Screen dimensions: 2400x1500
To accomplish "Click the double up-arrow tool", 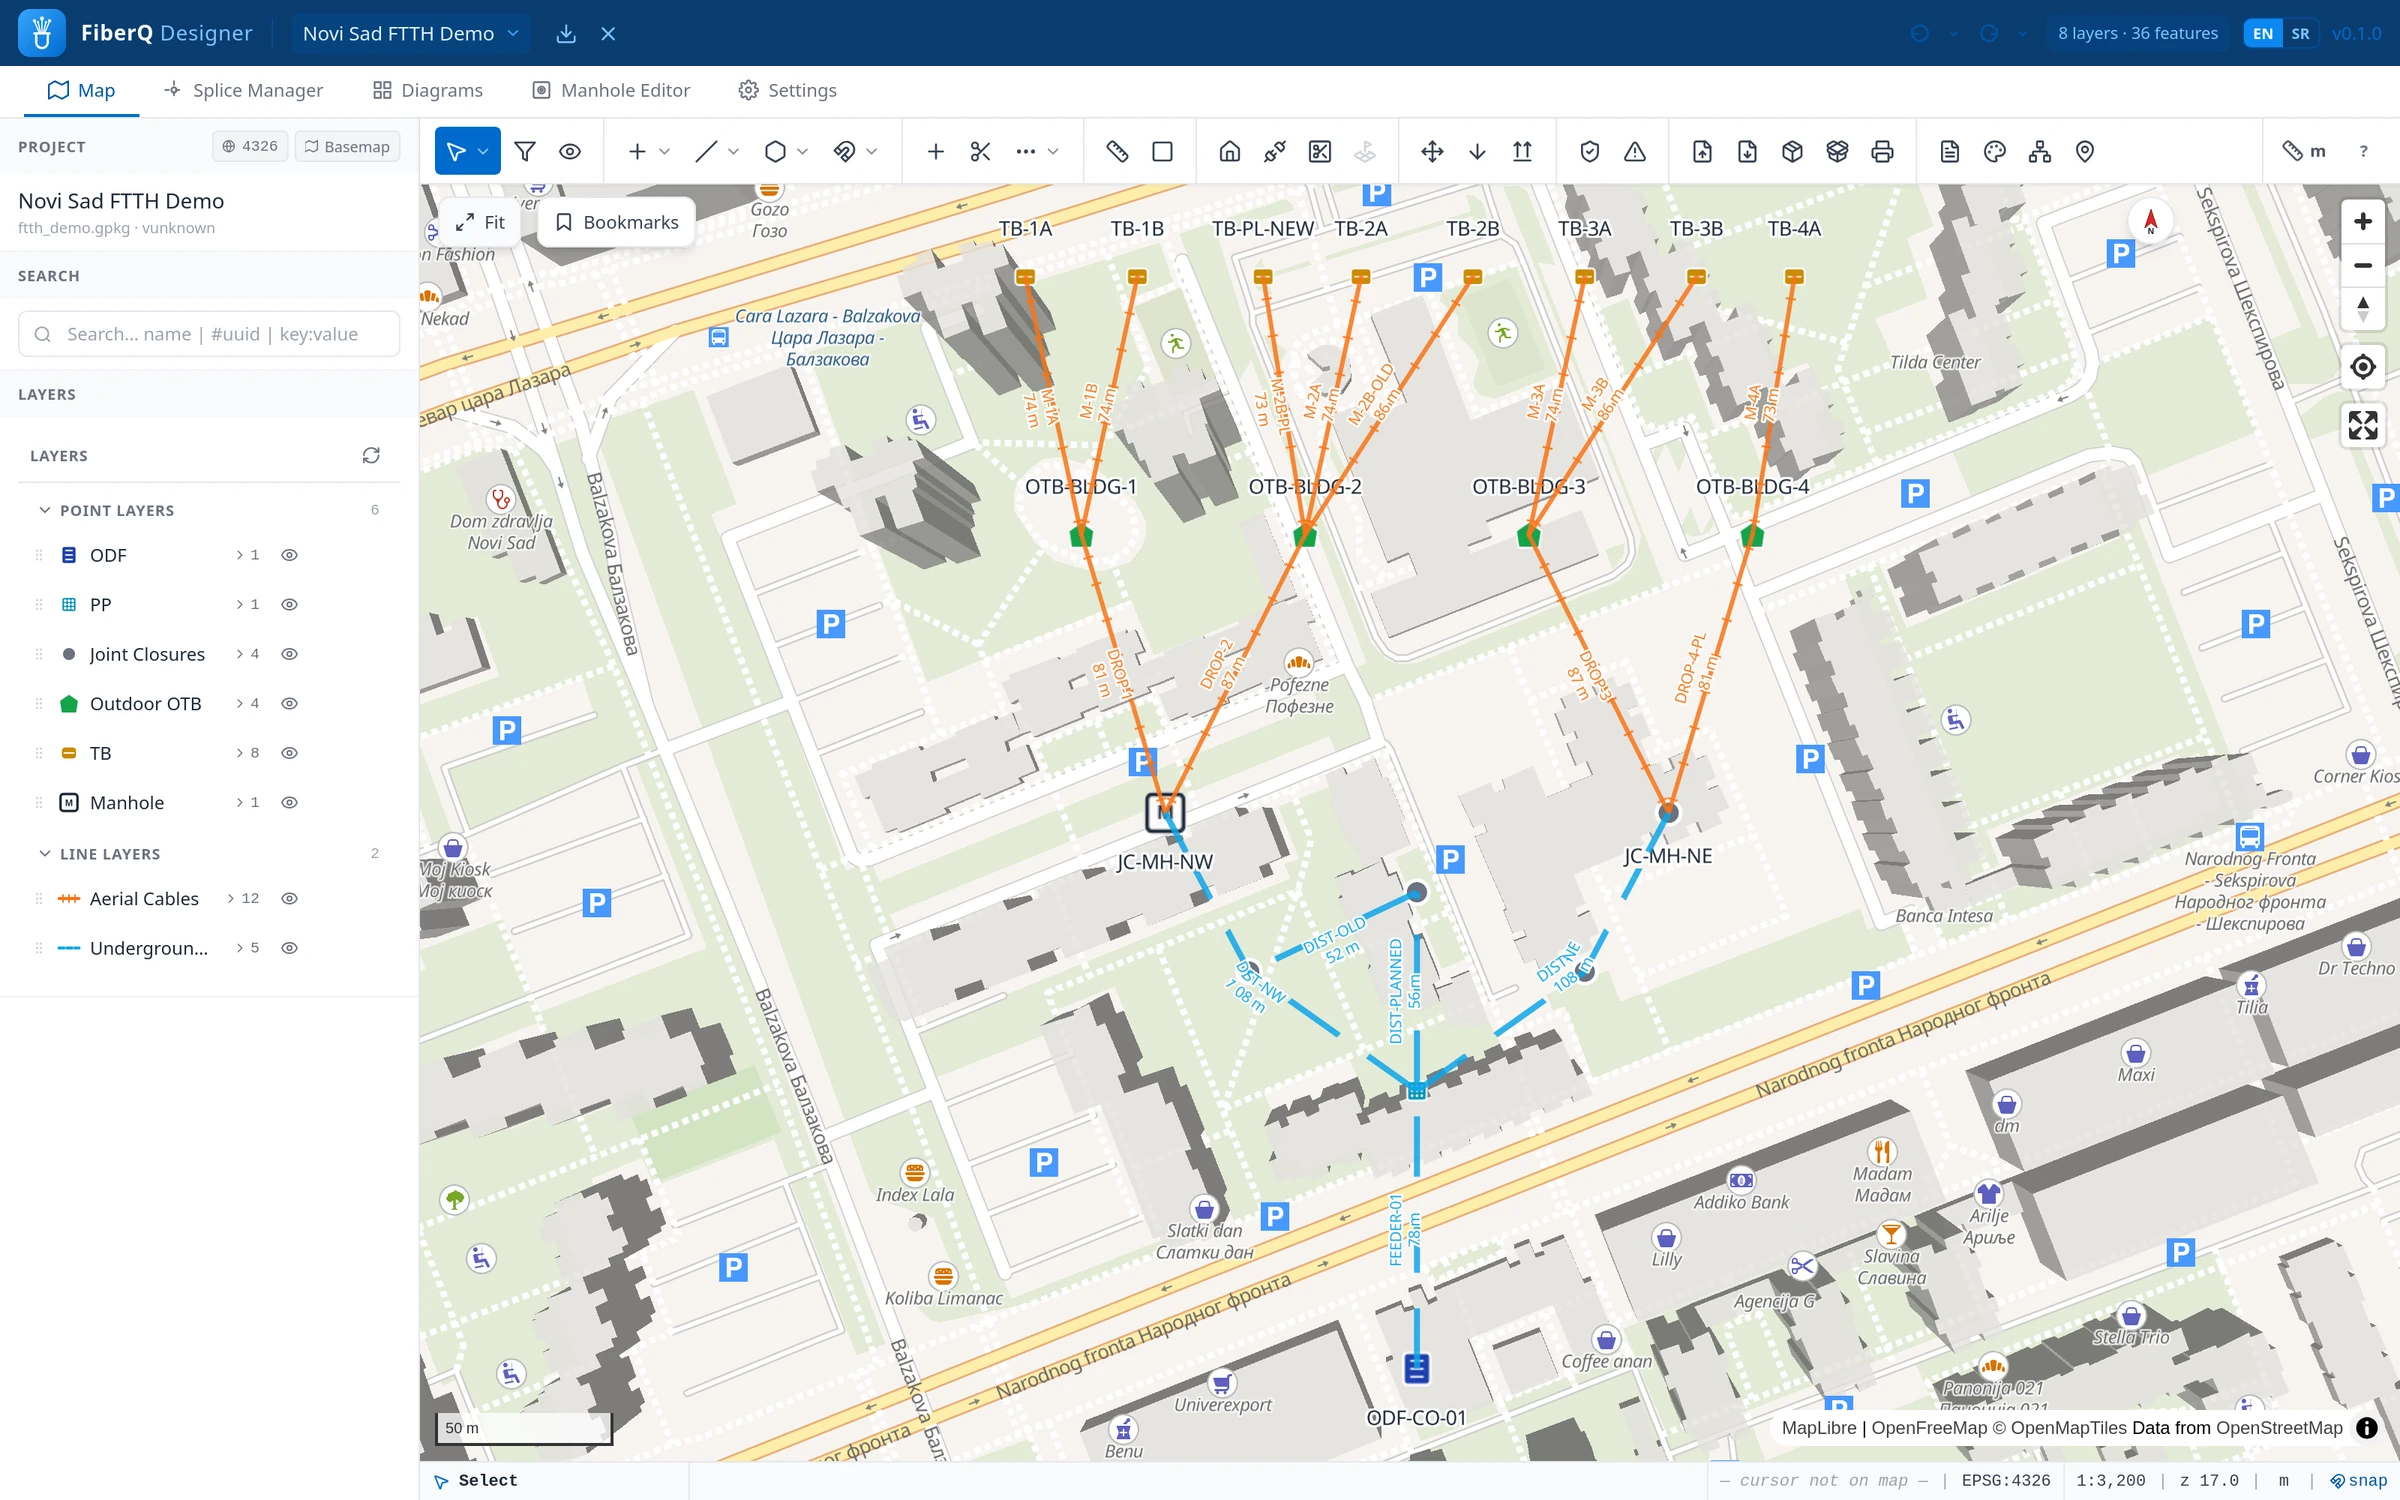I will tap(1522, 151).
